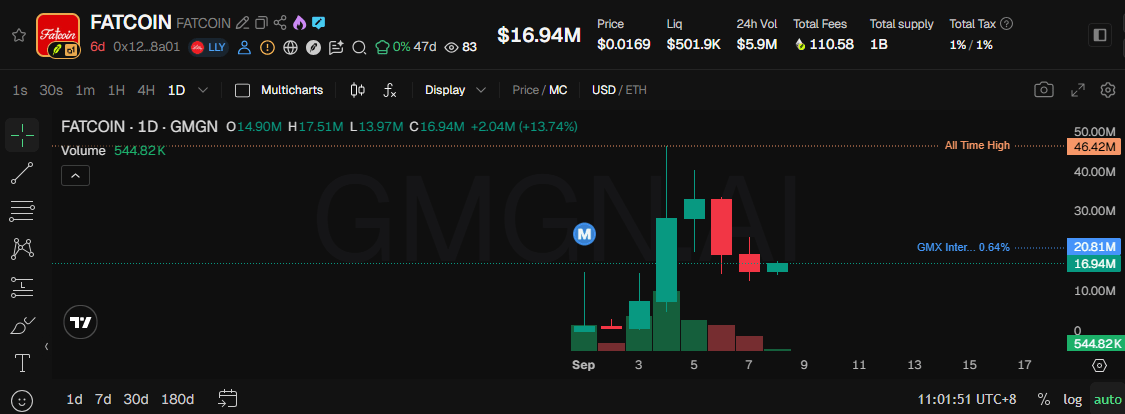This screenshot has width=1125, height=414.
Task: Select the horizontal lines Fibonacci tool
Action: click(x=22, y=212)
